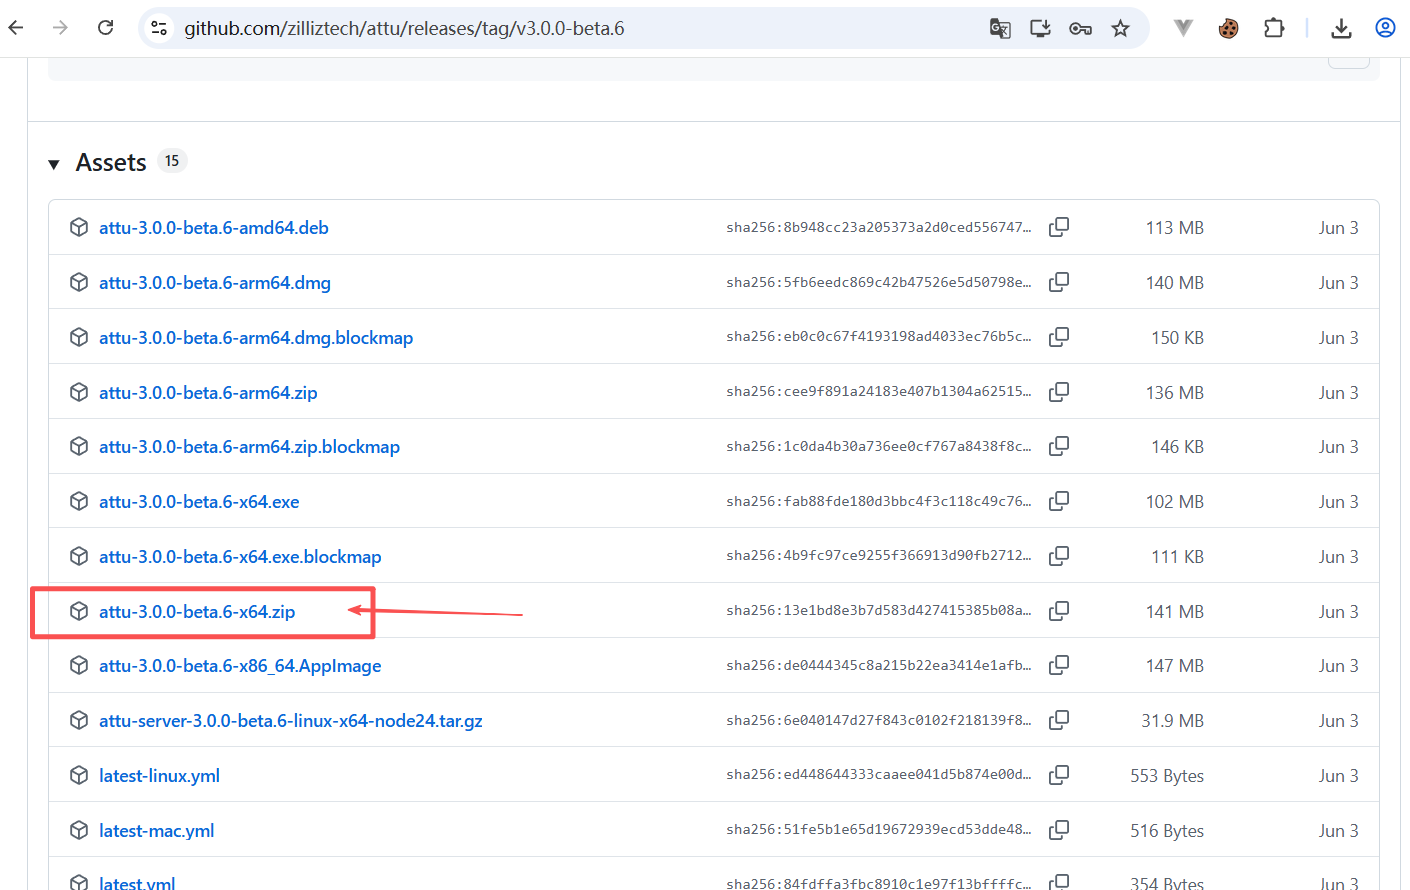
Task: Select the Assets heading text
Action: coord(111,162)
